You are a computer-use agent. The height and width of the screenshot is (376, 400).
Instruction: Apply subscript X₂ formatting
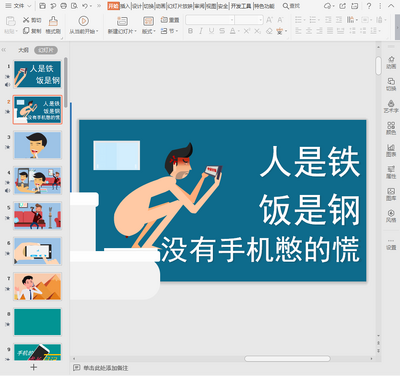(257, 31)
